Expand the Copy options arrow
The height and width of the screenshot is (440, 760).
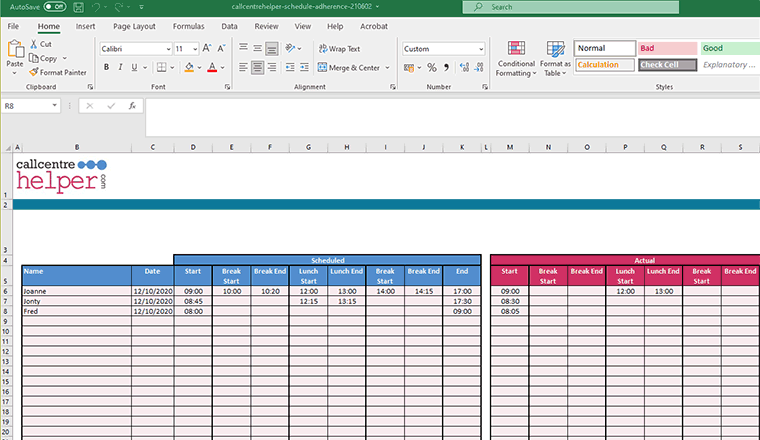tap(64, 58)
